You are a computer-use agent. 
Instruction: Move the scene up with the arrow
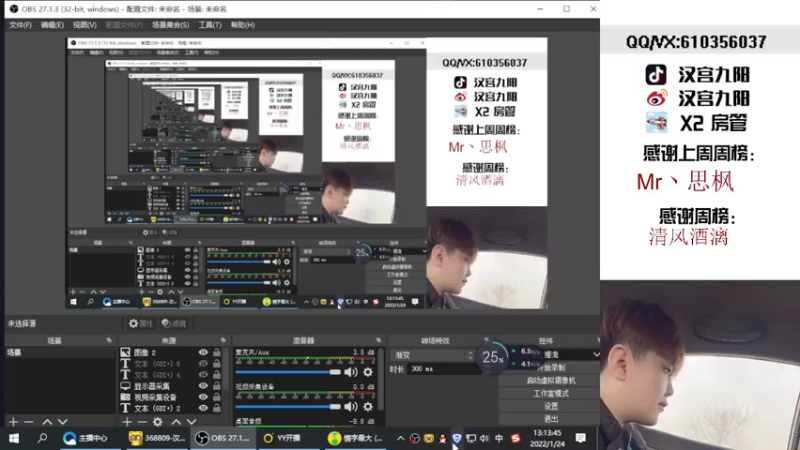tap(47, 422)
